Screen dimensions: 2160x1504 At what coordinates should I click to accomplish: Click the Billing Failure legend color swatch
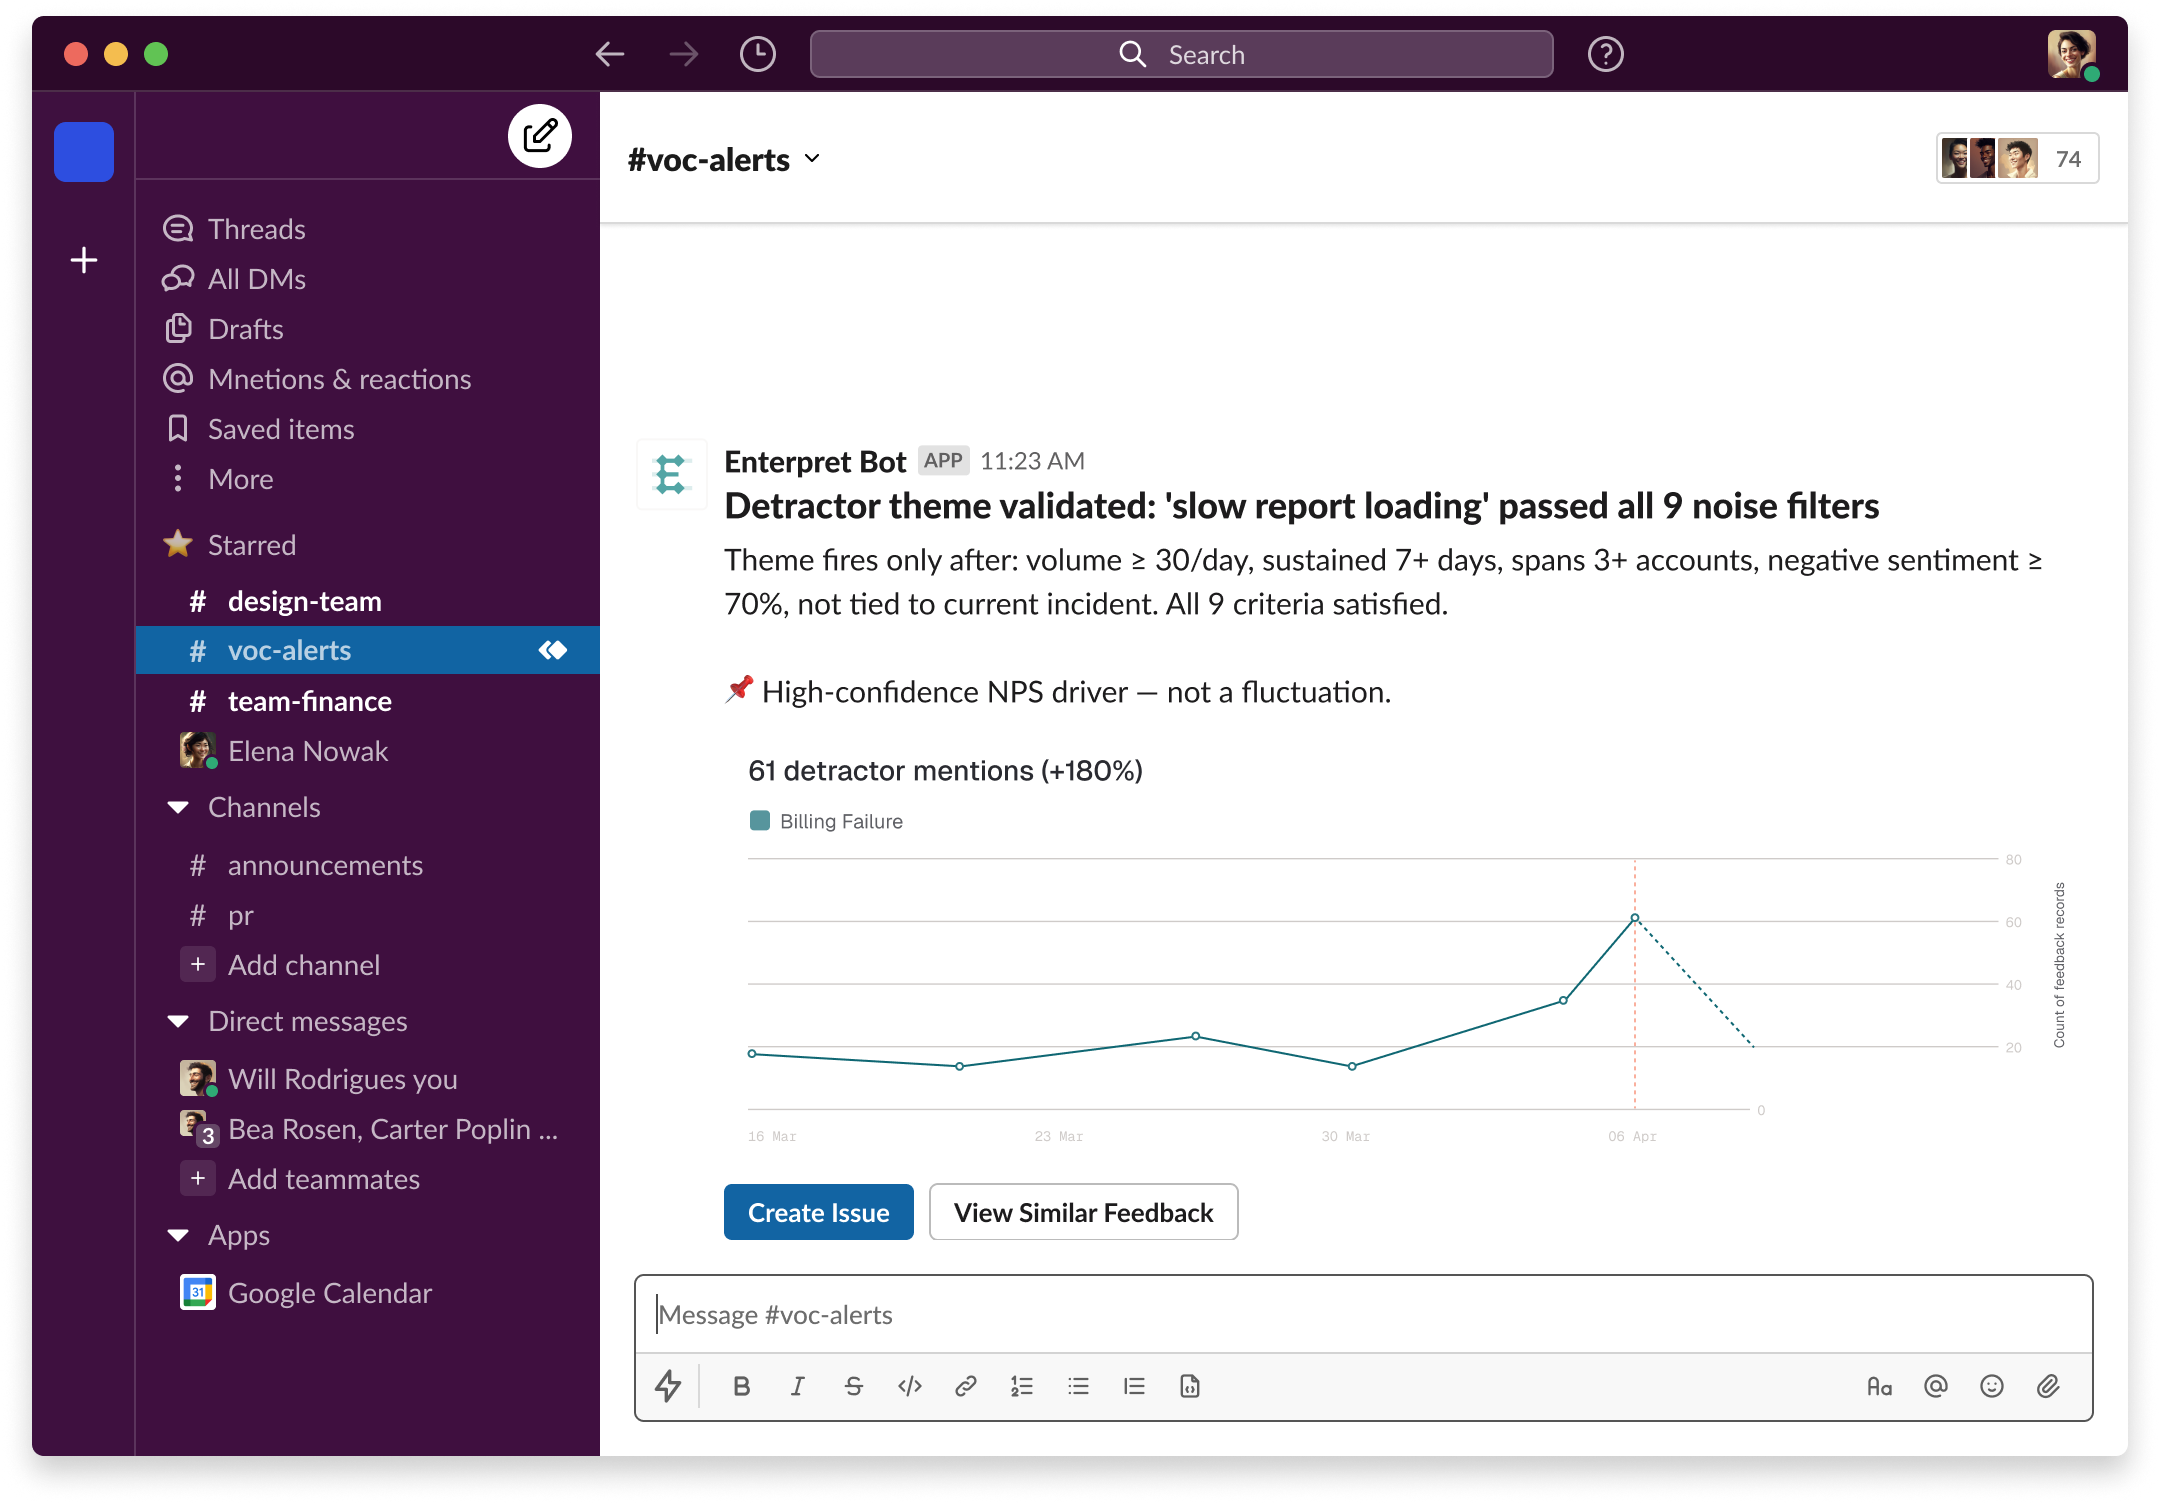pos(760,821)
